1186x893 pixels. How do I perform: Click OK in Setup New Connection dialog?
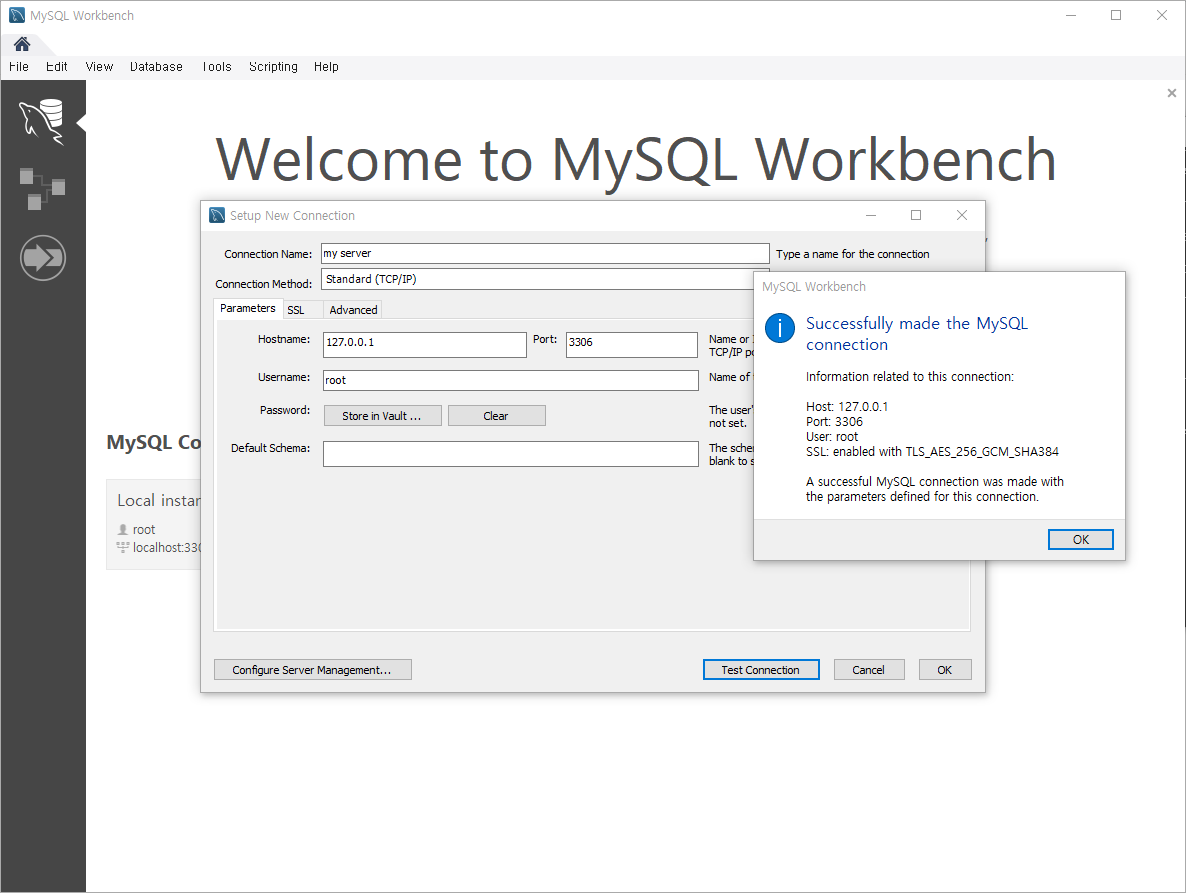tap(945, 670)
